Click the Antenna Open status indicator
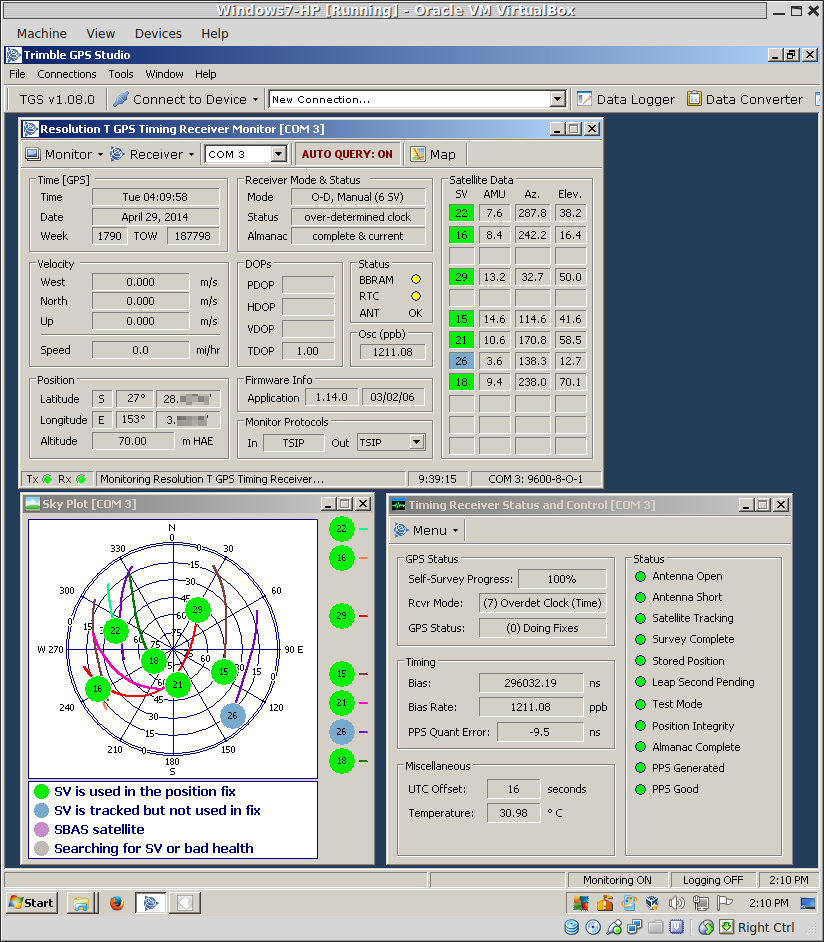Viewport: 824px width, 942px height. coord(641,576)
